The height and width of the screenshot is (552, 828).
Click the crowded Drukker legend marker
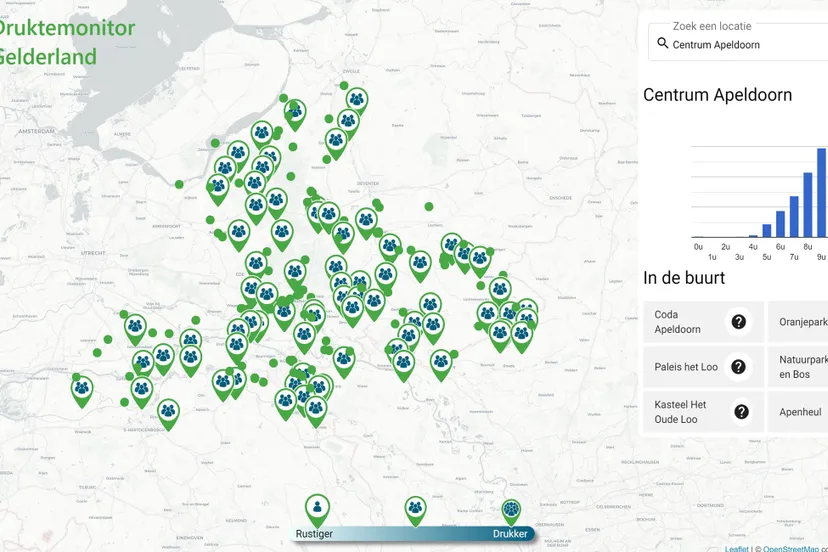point(511,512)
